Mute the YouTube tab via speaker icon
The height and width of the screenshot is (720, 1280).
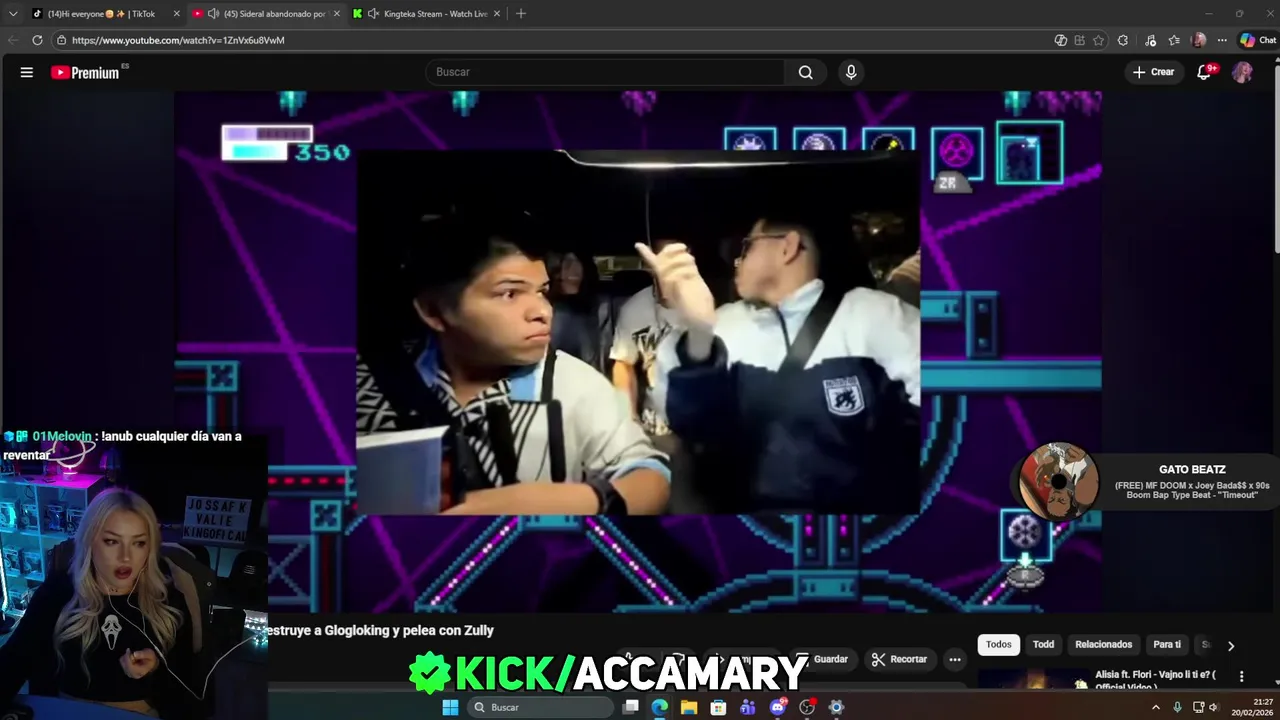(213, 14)
